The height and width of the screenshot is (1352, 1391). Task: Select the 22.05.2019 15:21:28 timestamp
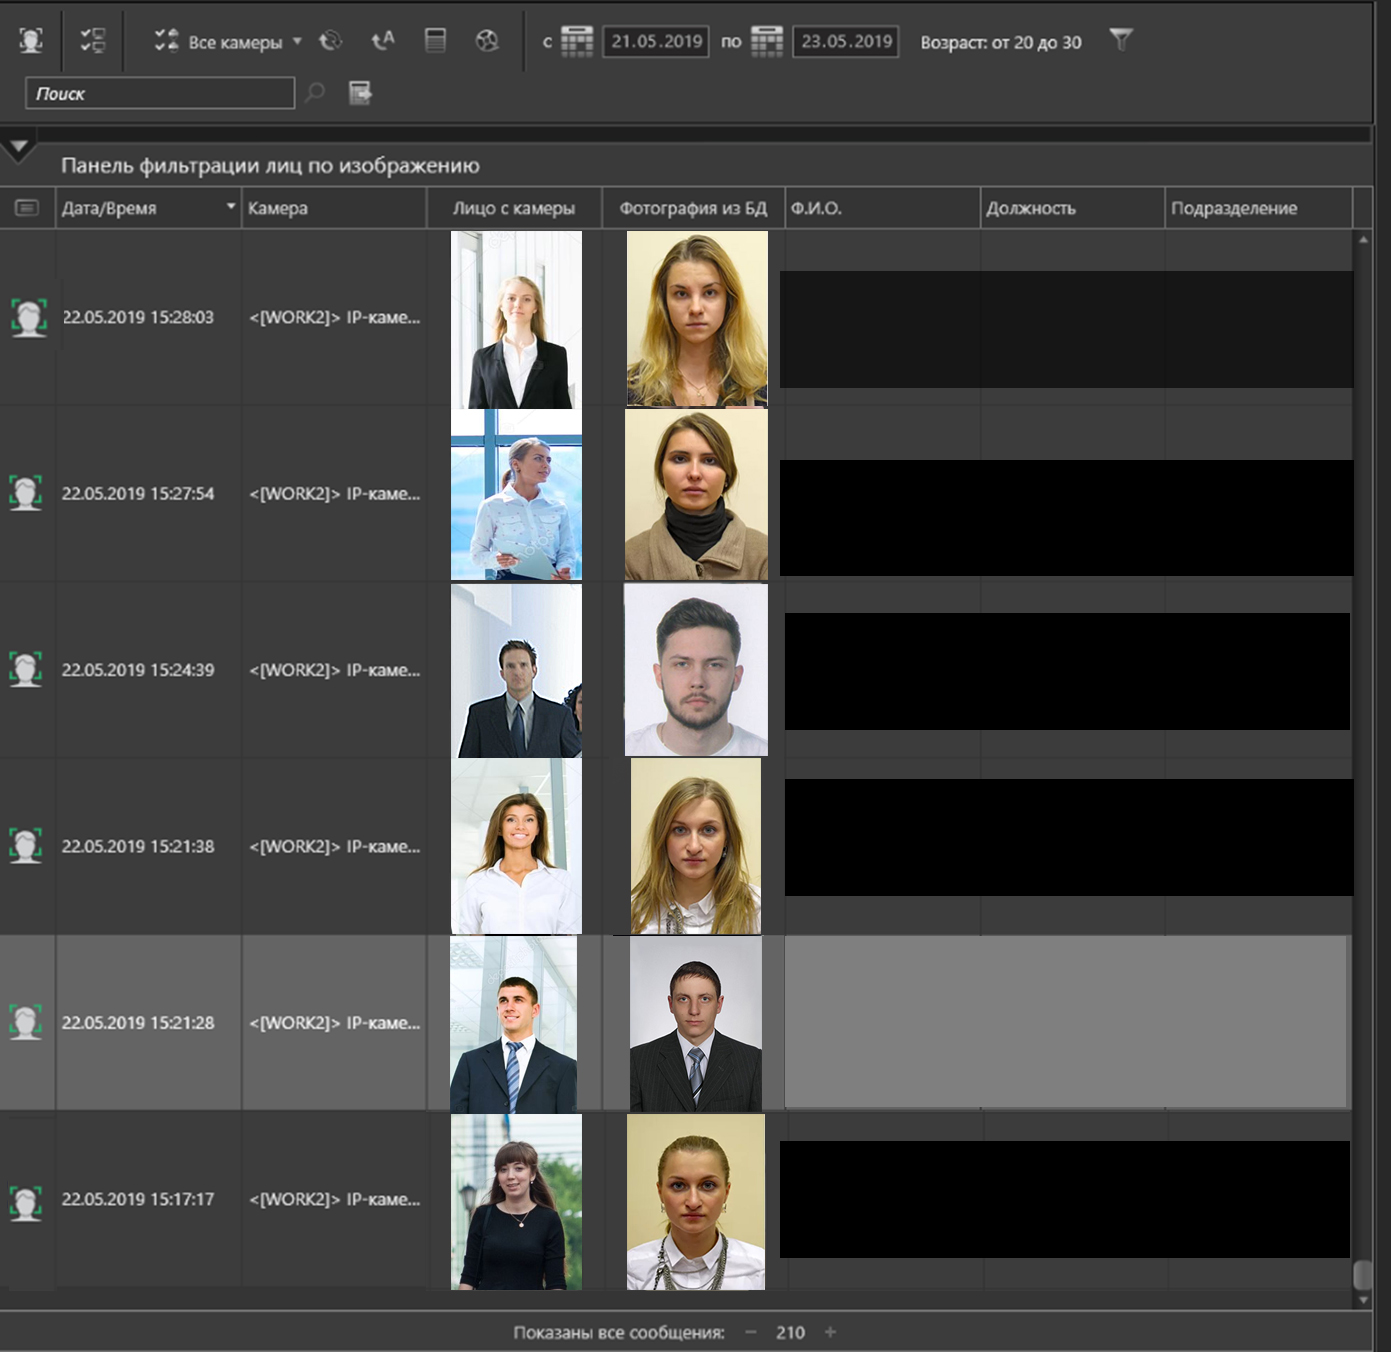[138, 1023]
